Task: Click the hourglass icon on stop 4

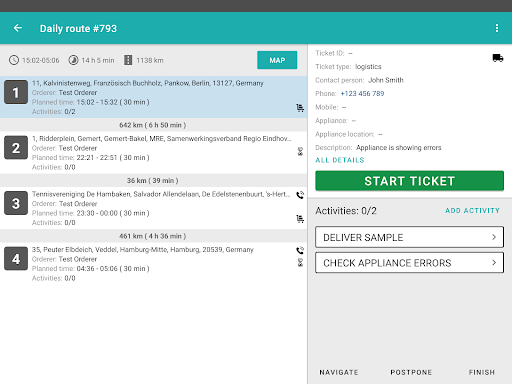Action: [300, 262]
